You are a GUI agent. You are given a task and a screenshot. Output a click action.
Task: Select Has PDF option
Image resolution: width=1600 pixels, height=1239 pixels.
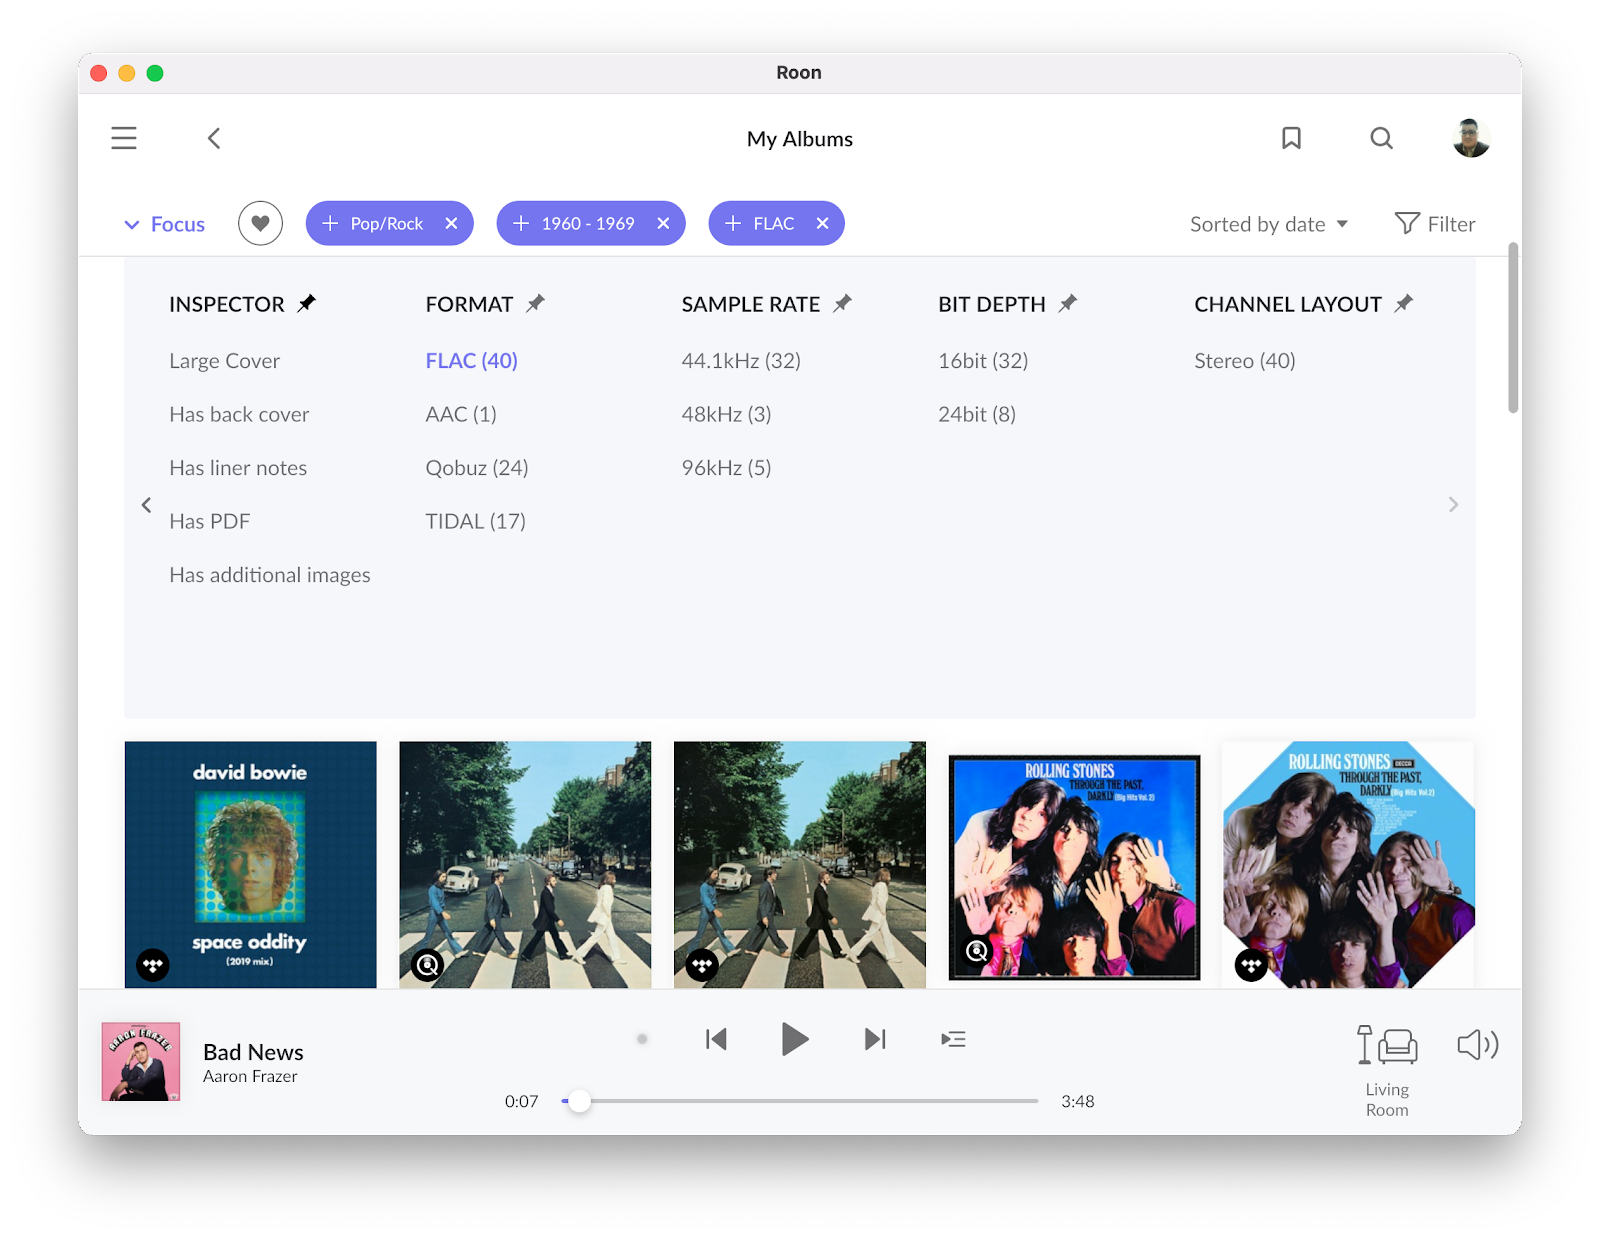209,521
